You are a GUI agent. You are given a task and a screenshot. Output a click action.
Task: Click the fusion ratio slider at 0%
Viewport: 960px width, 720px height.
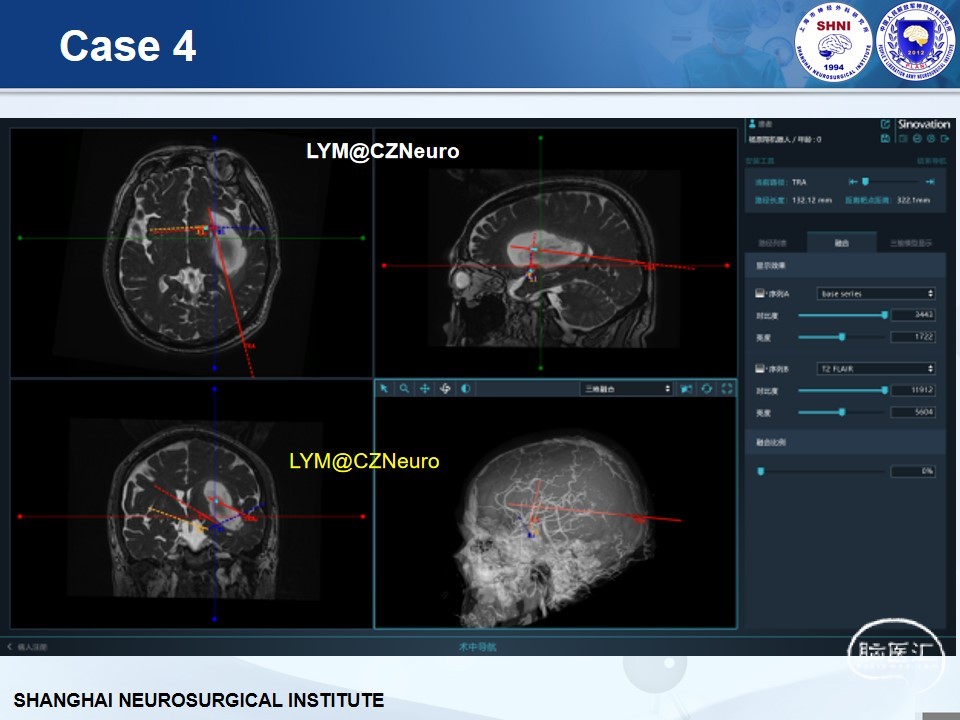tap(761, 471)
